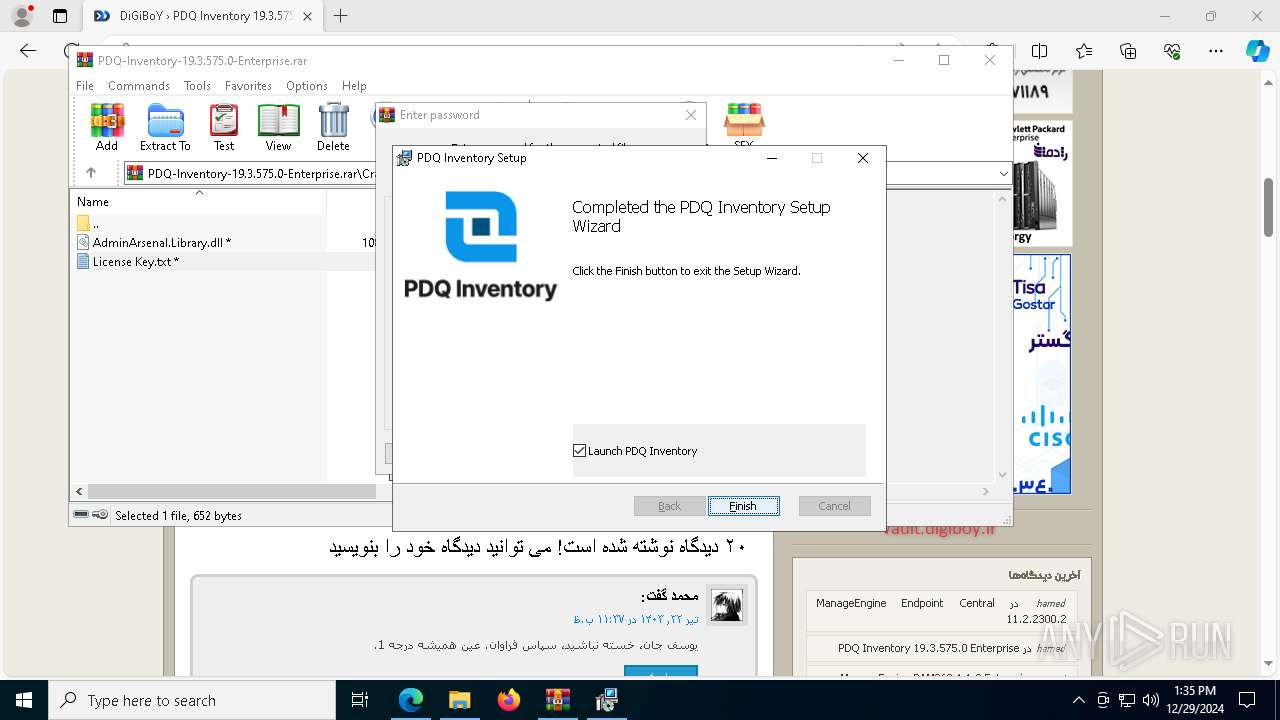Open Edge Favorites star icon
The width and height of the screenshot is (1280, 720).
tap(1084, 51)
